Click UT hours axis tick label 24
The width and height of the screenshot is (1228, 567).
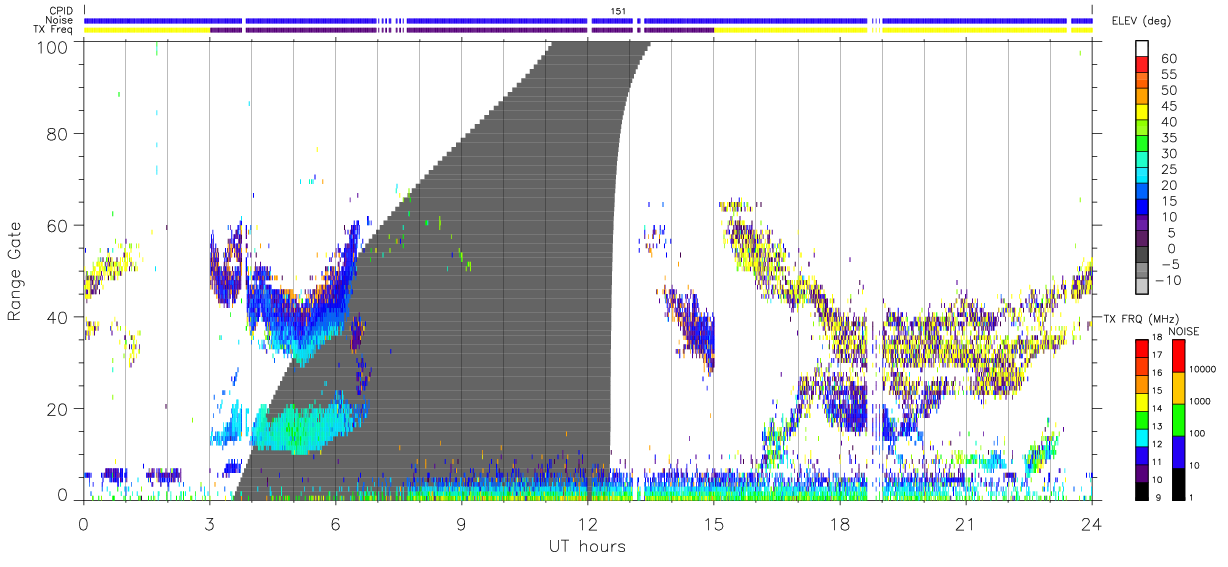(1091, 524)
